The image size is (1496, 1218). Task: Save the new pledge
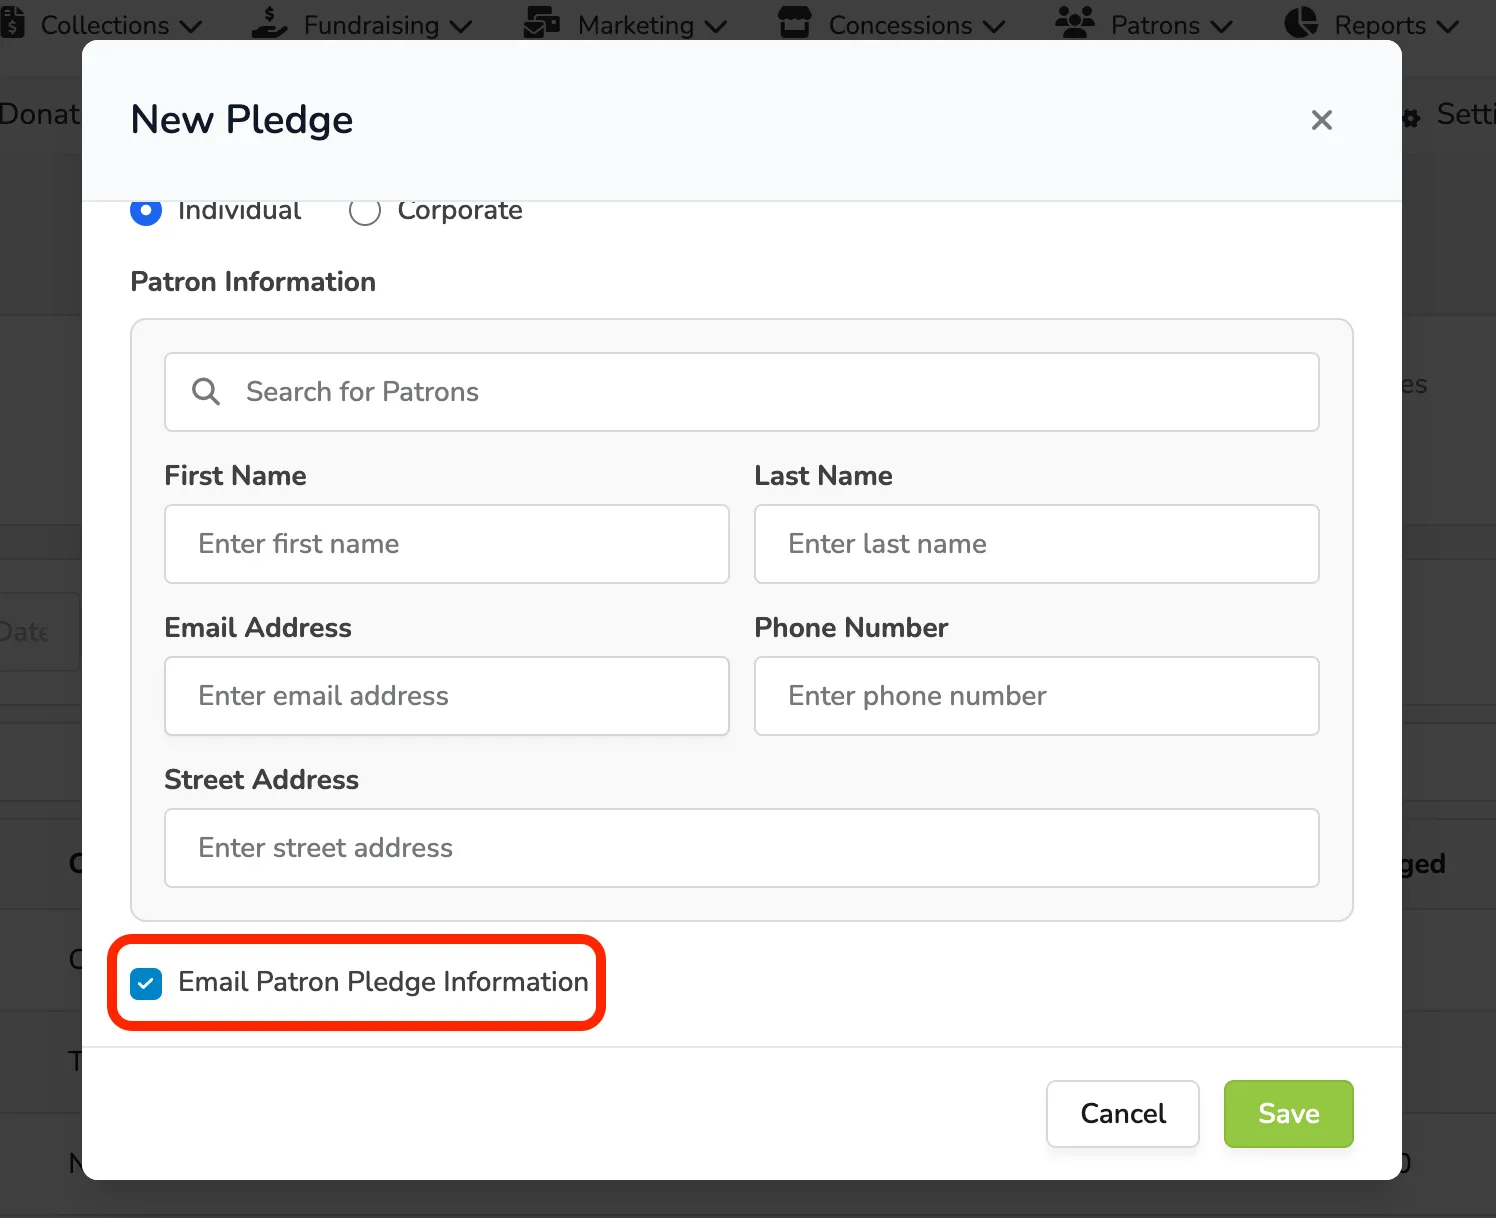pos(1288,1114)
